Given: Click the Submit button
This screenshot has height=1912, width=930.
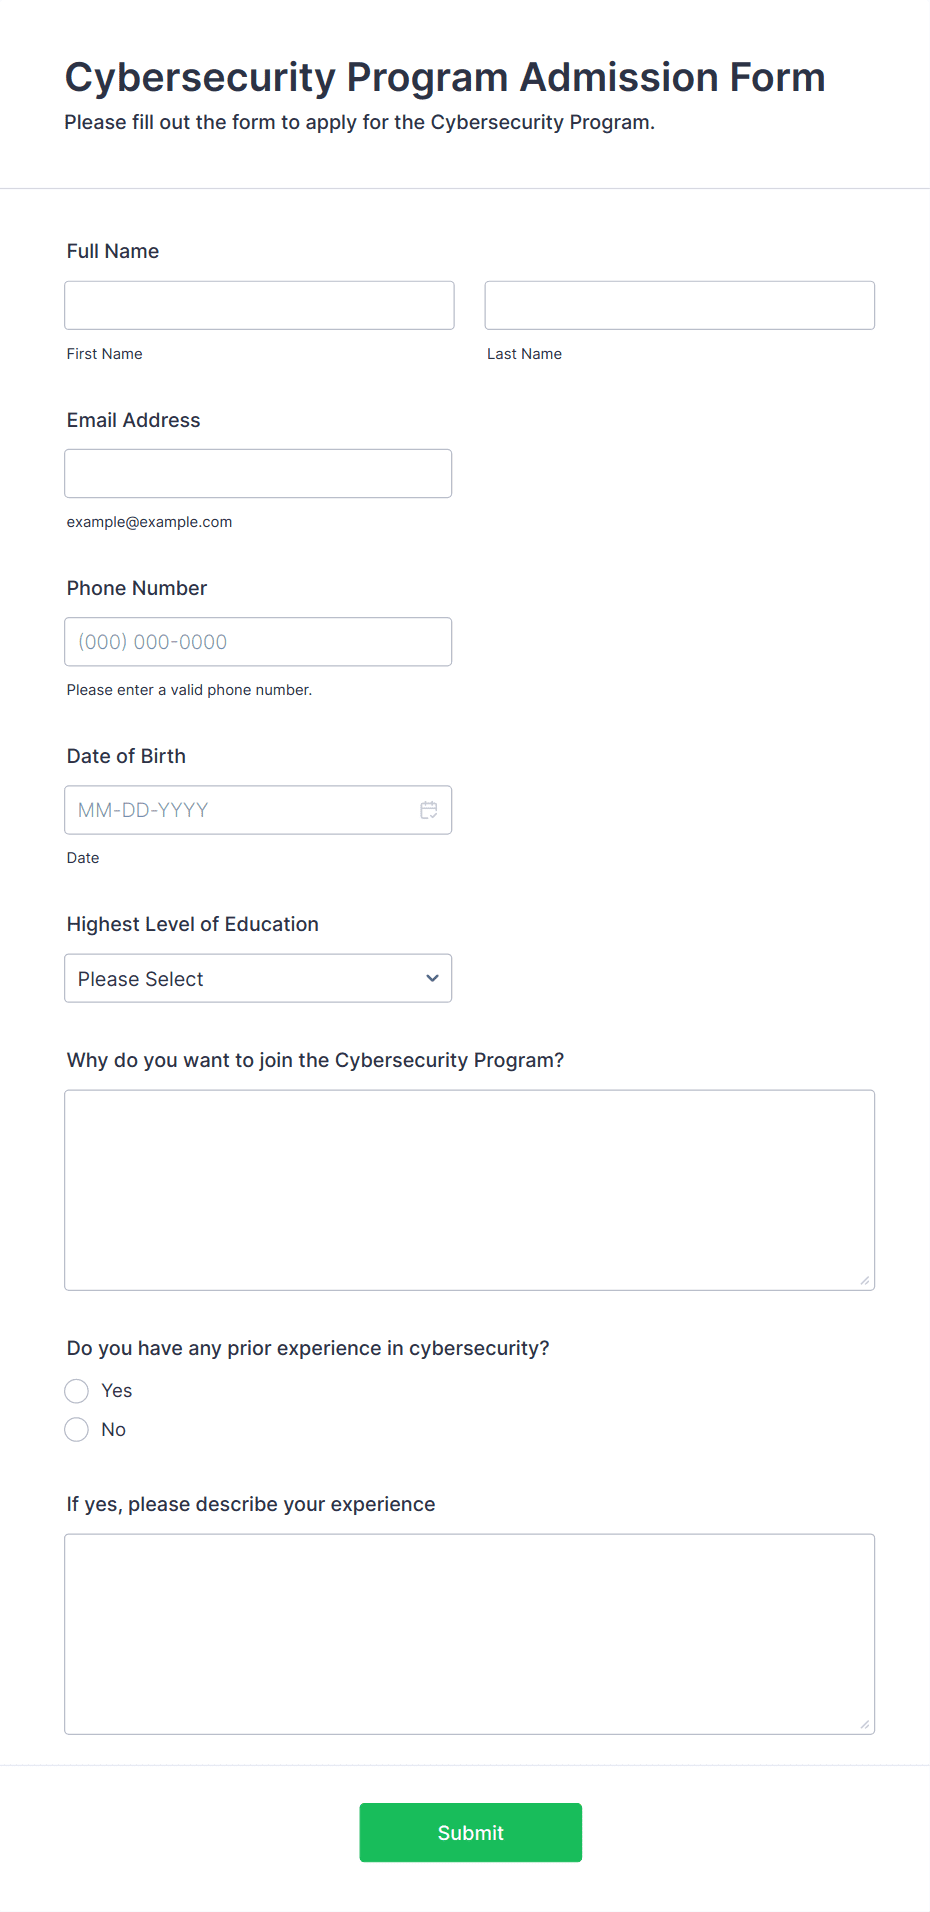Looking at the screenshot, I should 470,1832.
